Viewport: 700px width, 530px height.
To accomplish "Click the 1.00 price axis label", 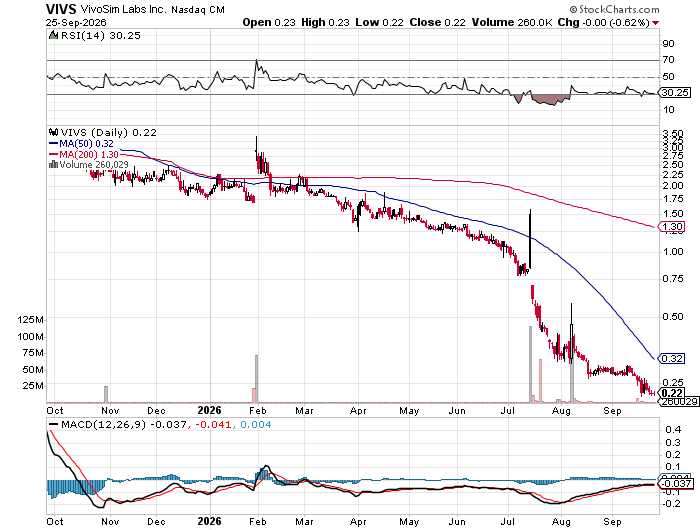I will click(x=673, y=252).
